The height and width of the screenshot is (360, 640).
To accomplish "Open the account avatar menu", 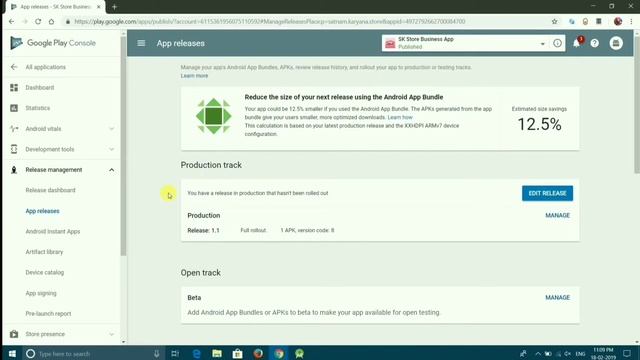I will [x=616, y=43].
